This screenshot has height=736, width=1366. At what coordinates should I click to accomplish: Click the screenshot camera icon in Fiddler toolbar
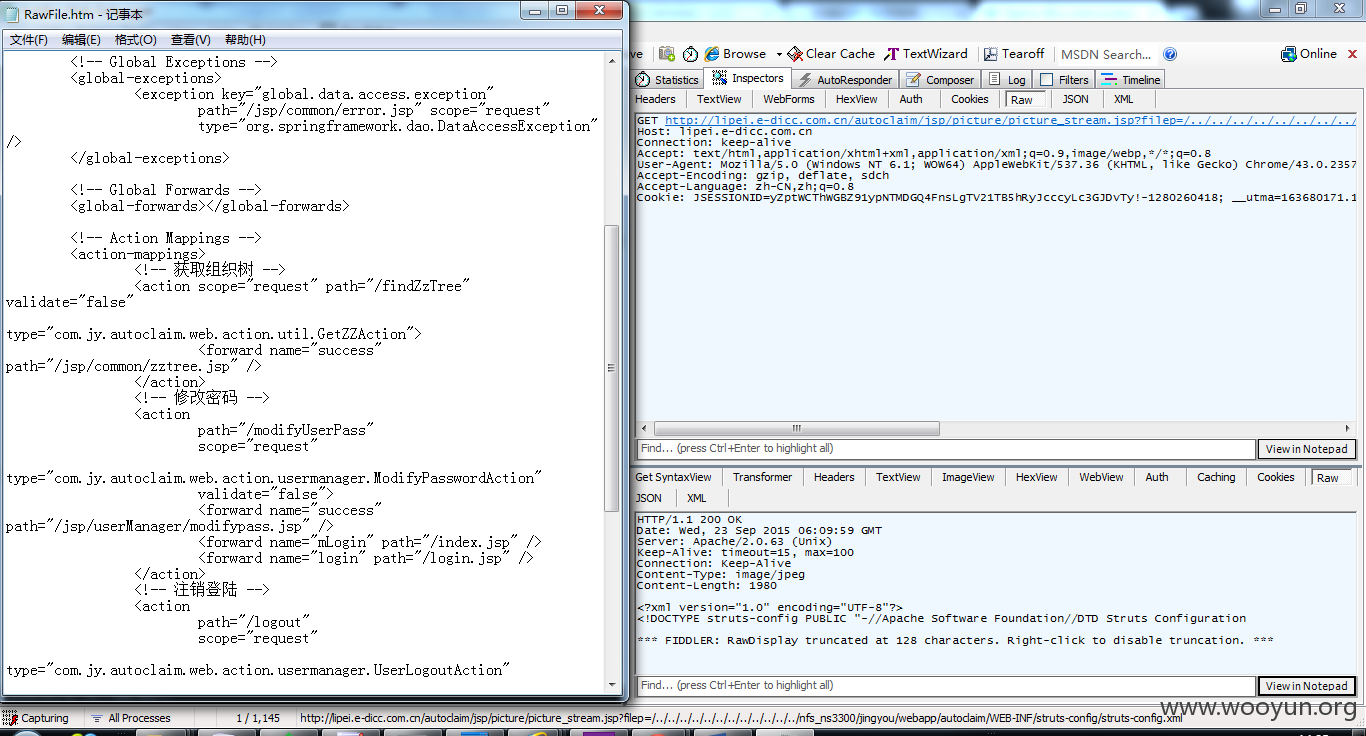[x=666, y=54]
